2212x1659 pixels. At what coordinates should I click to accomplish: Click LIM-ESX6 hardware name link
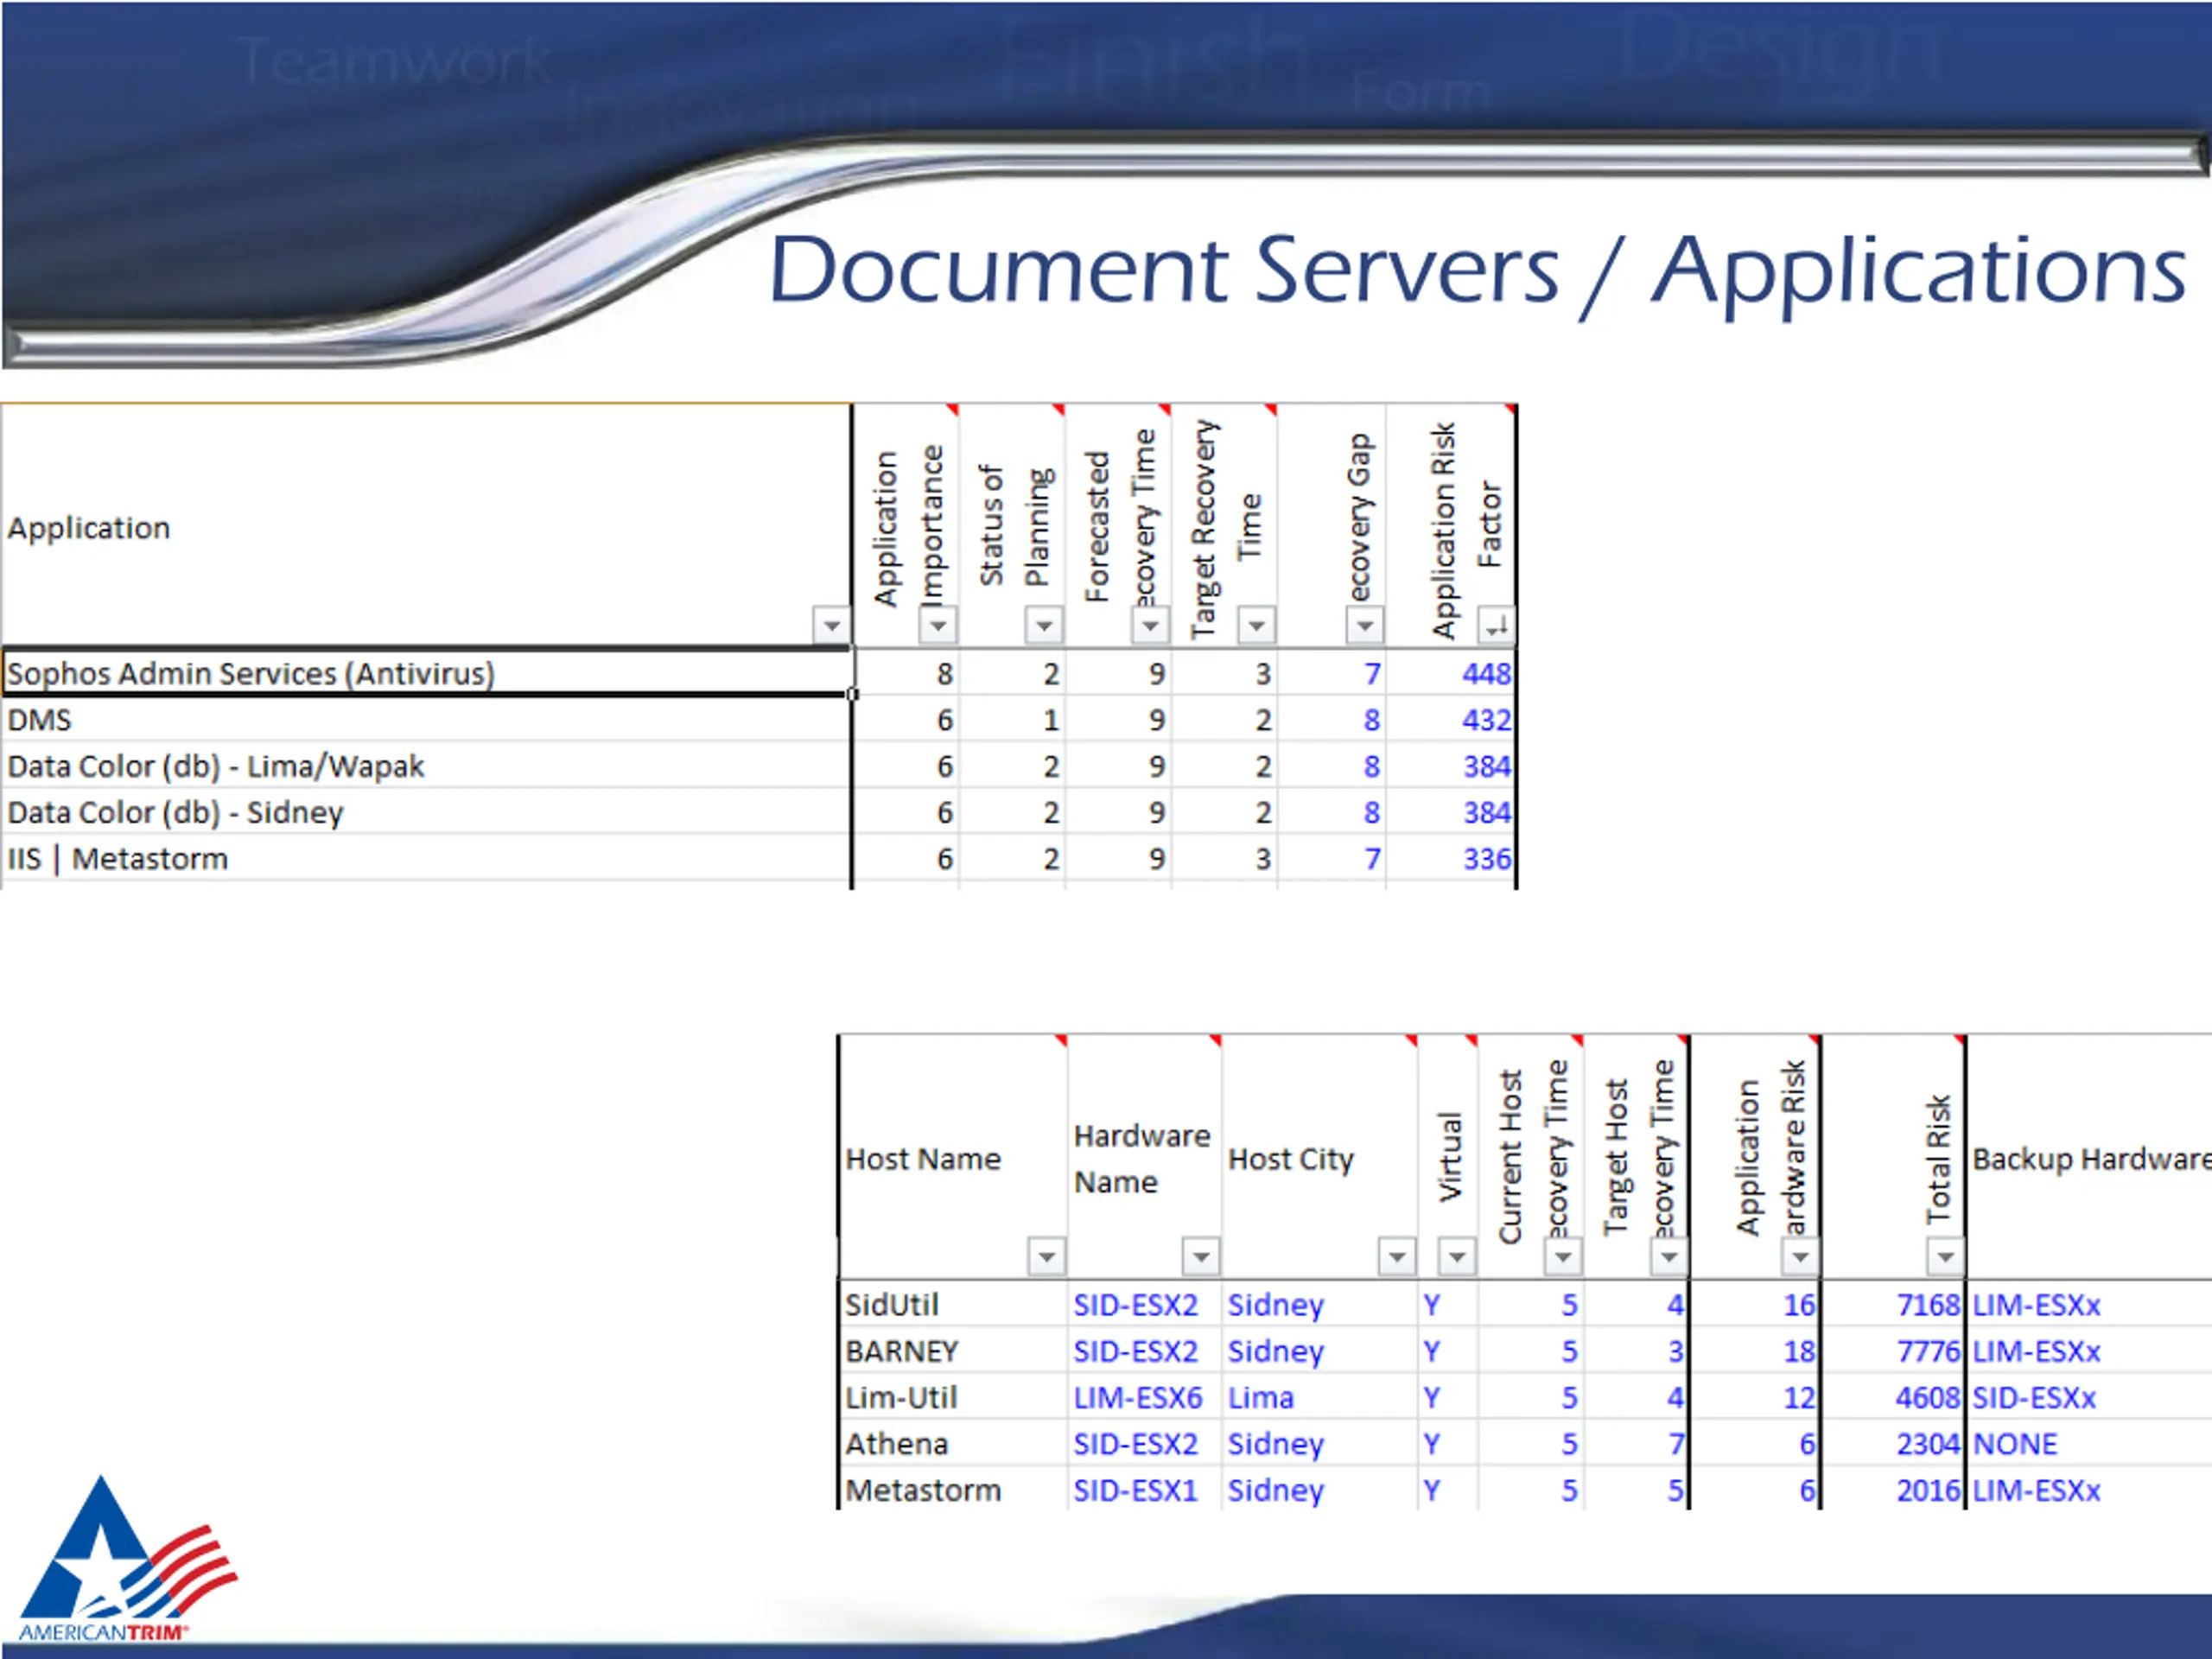[x=1137, y=1398]
